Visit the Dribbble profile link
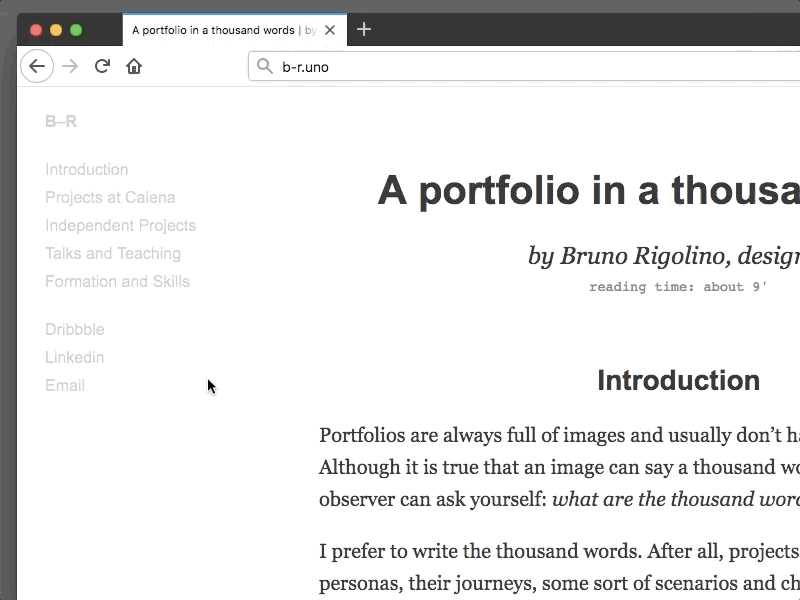 tap(74, 330)
